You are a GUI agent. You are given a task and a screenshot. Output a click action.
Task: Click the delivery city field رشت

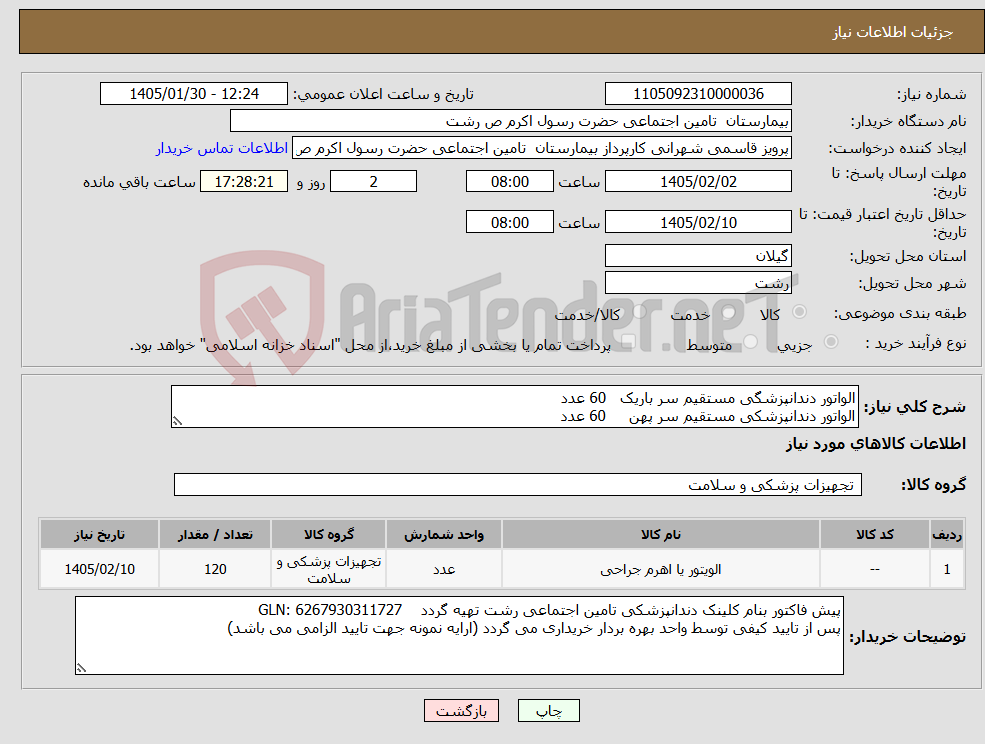pyautogui.click(x=698, y=283)
